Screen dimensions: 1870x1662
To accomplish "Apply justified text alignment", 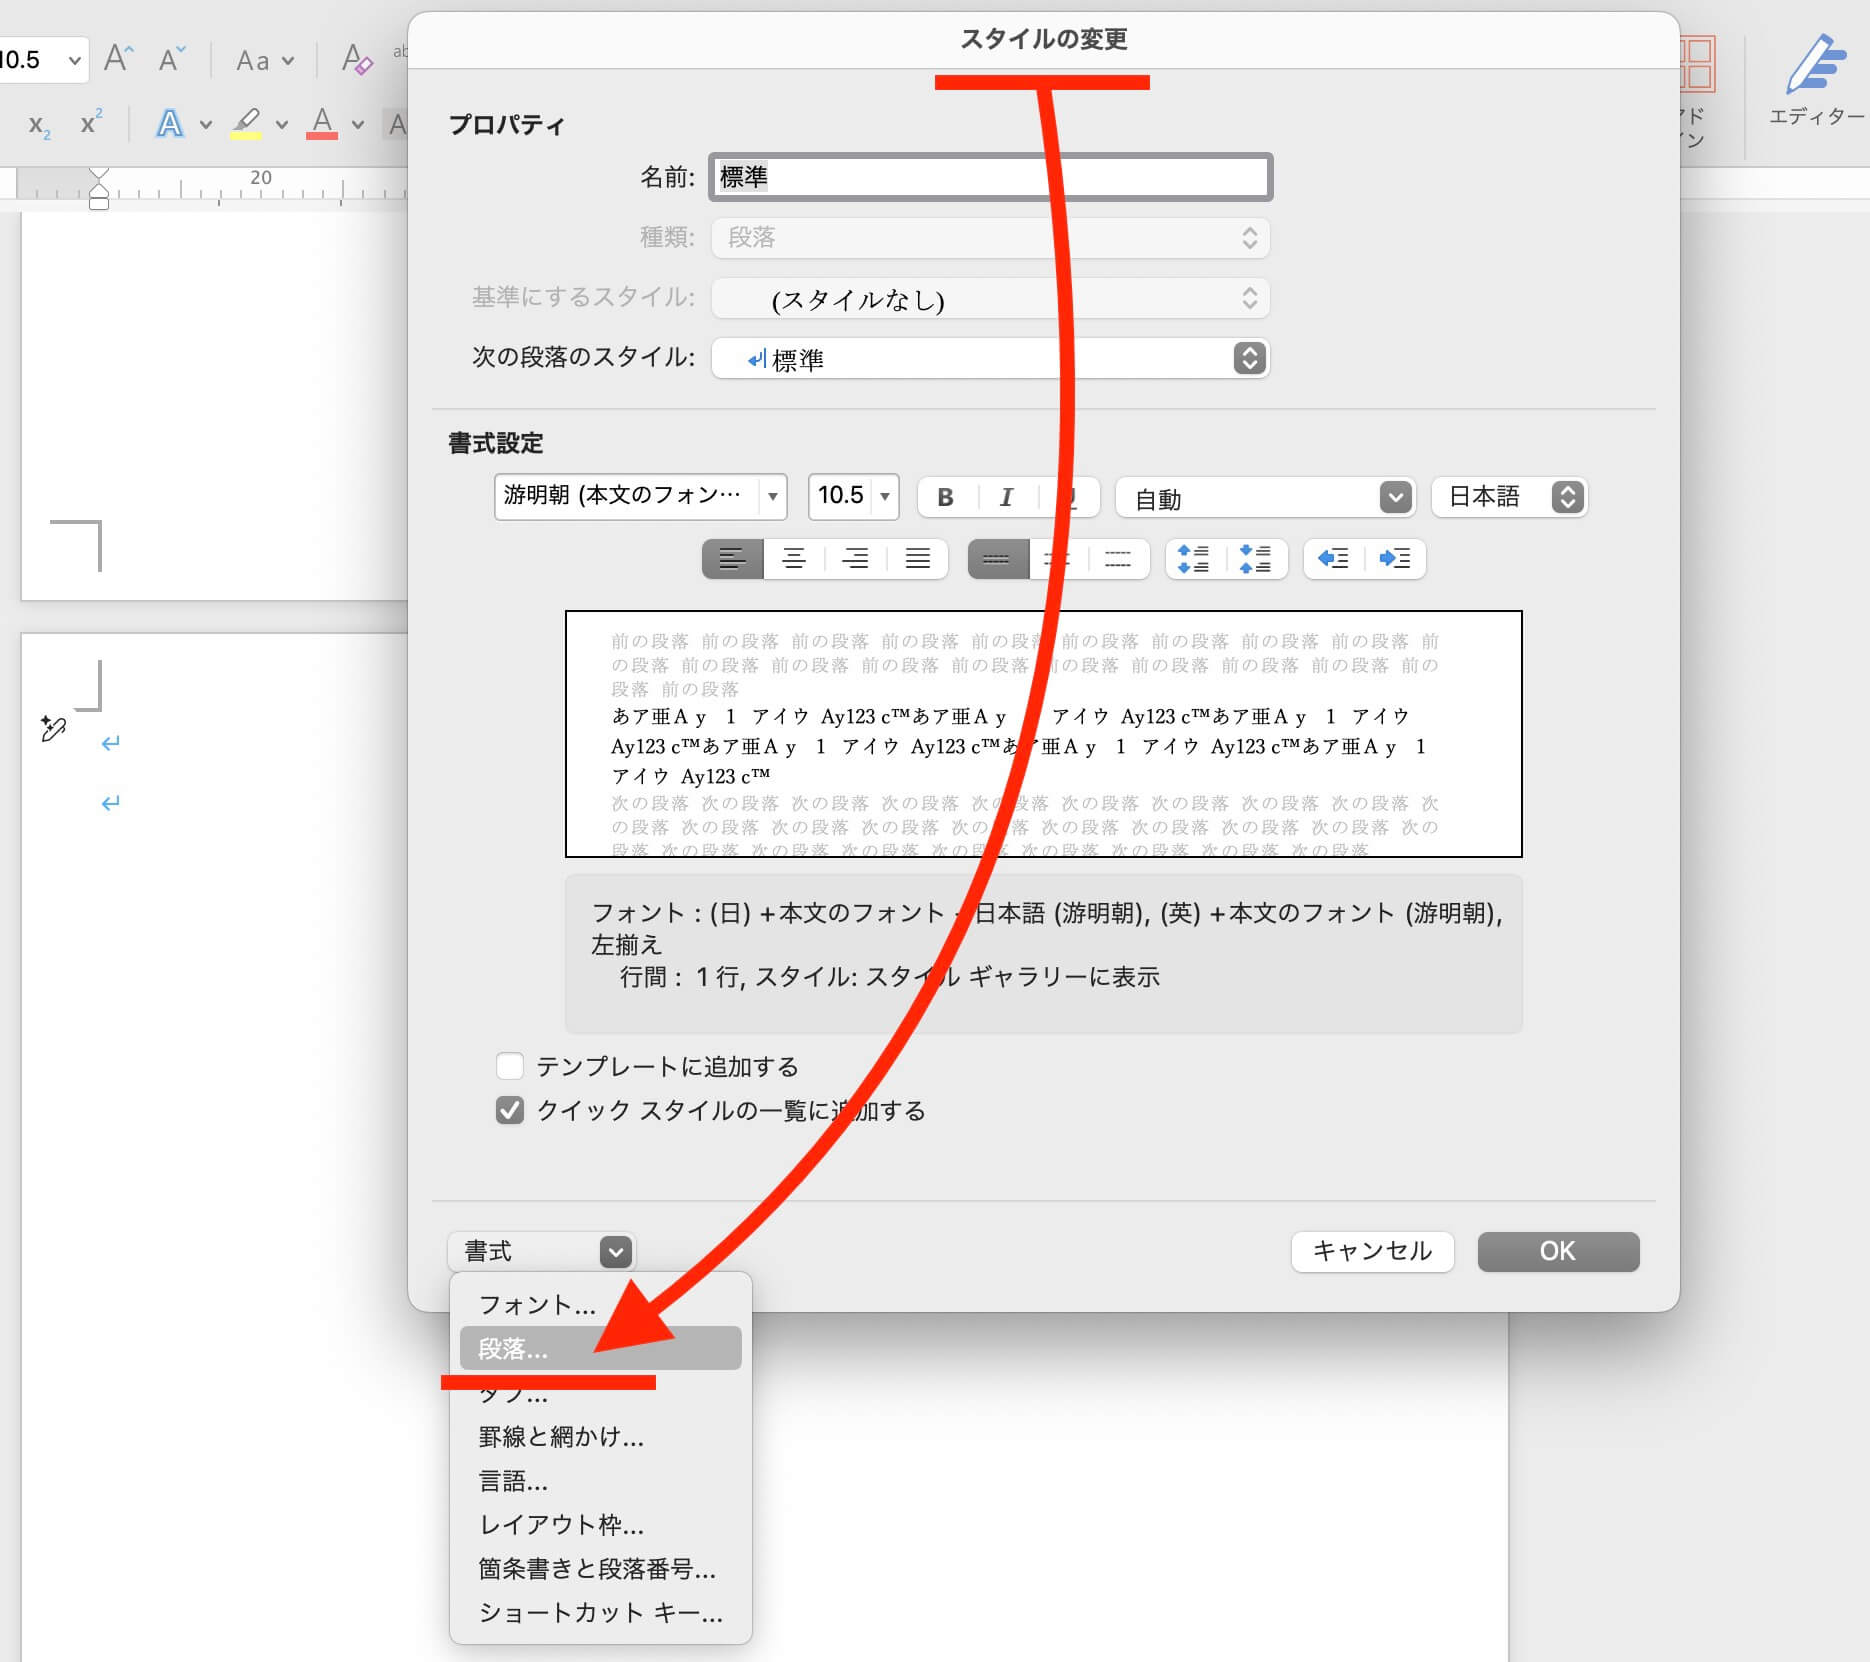I will 917,559.
